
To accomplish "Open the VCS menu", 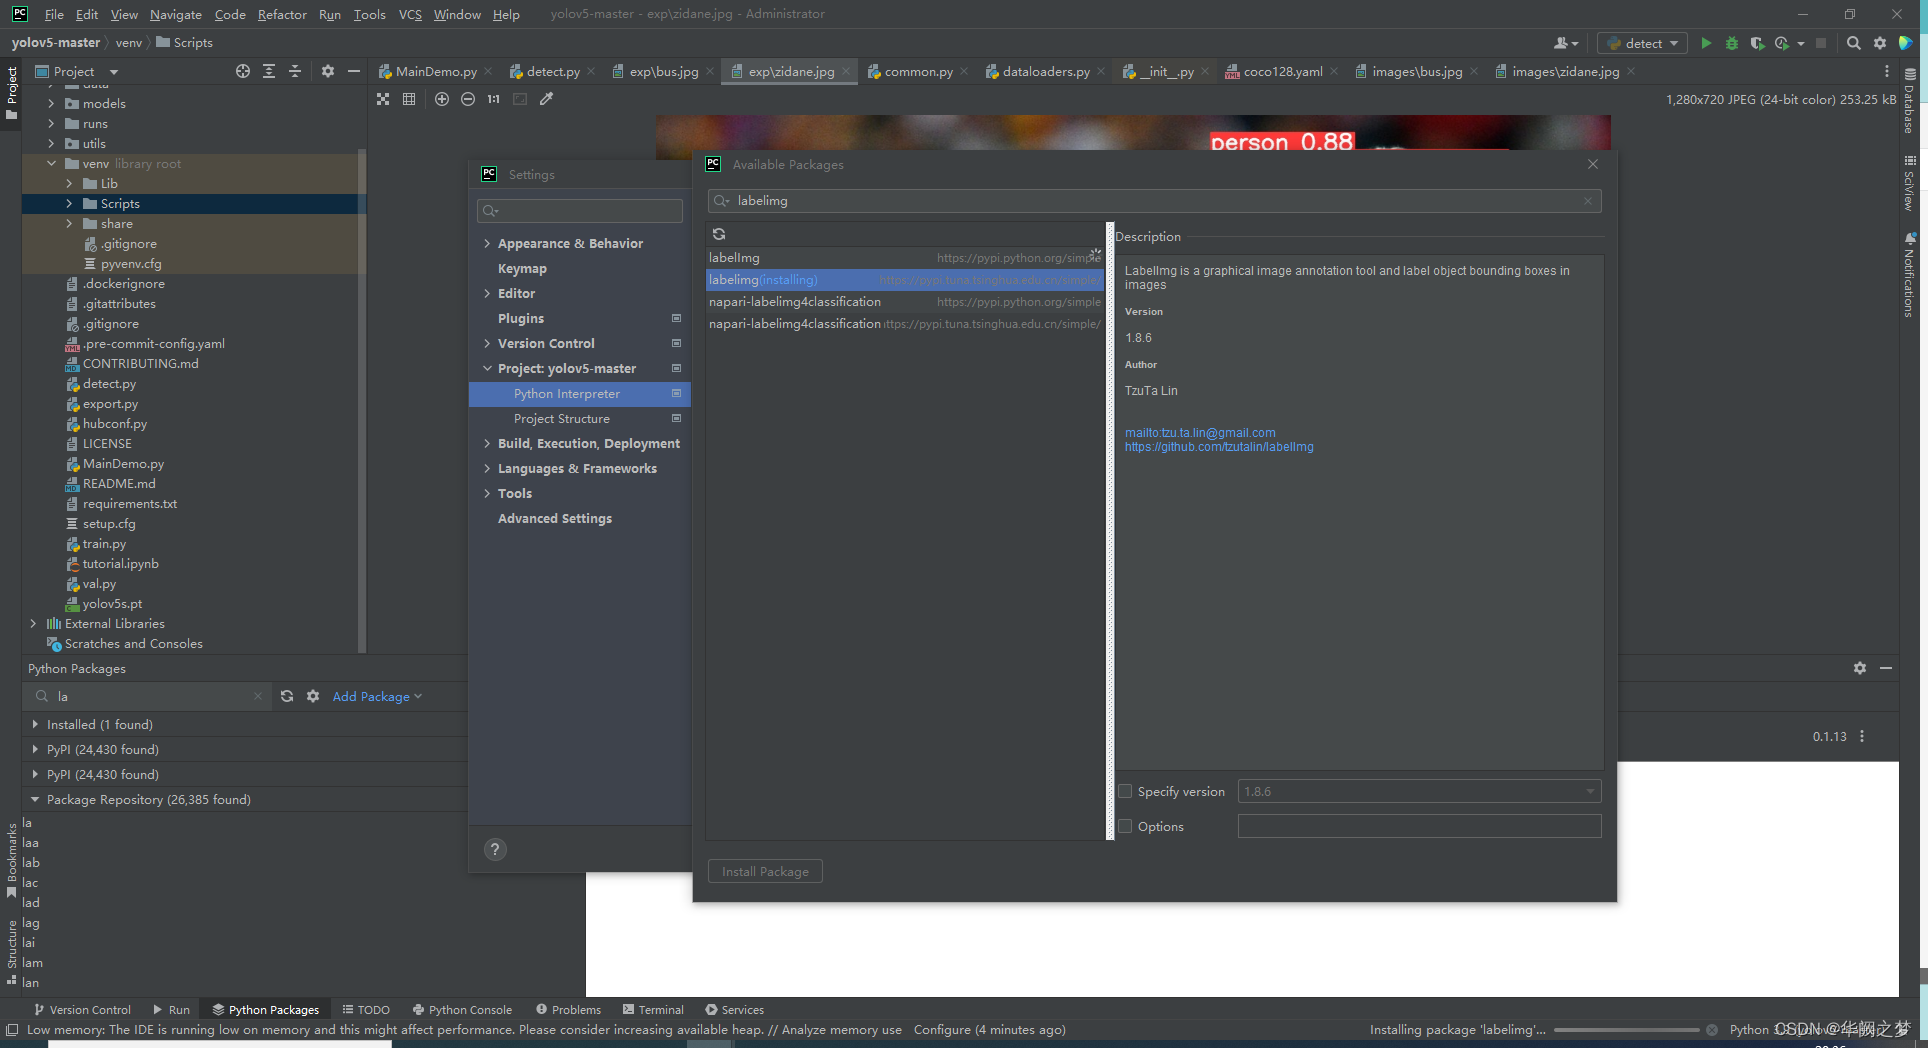I will click(410, 14).
